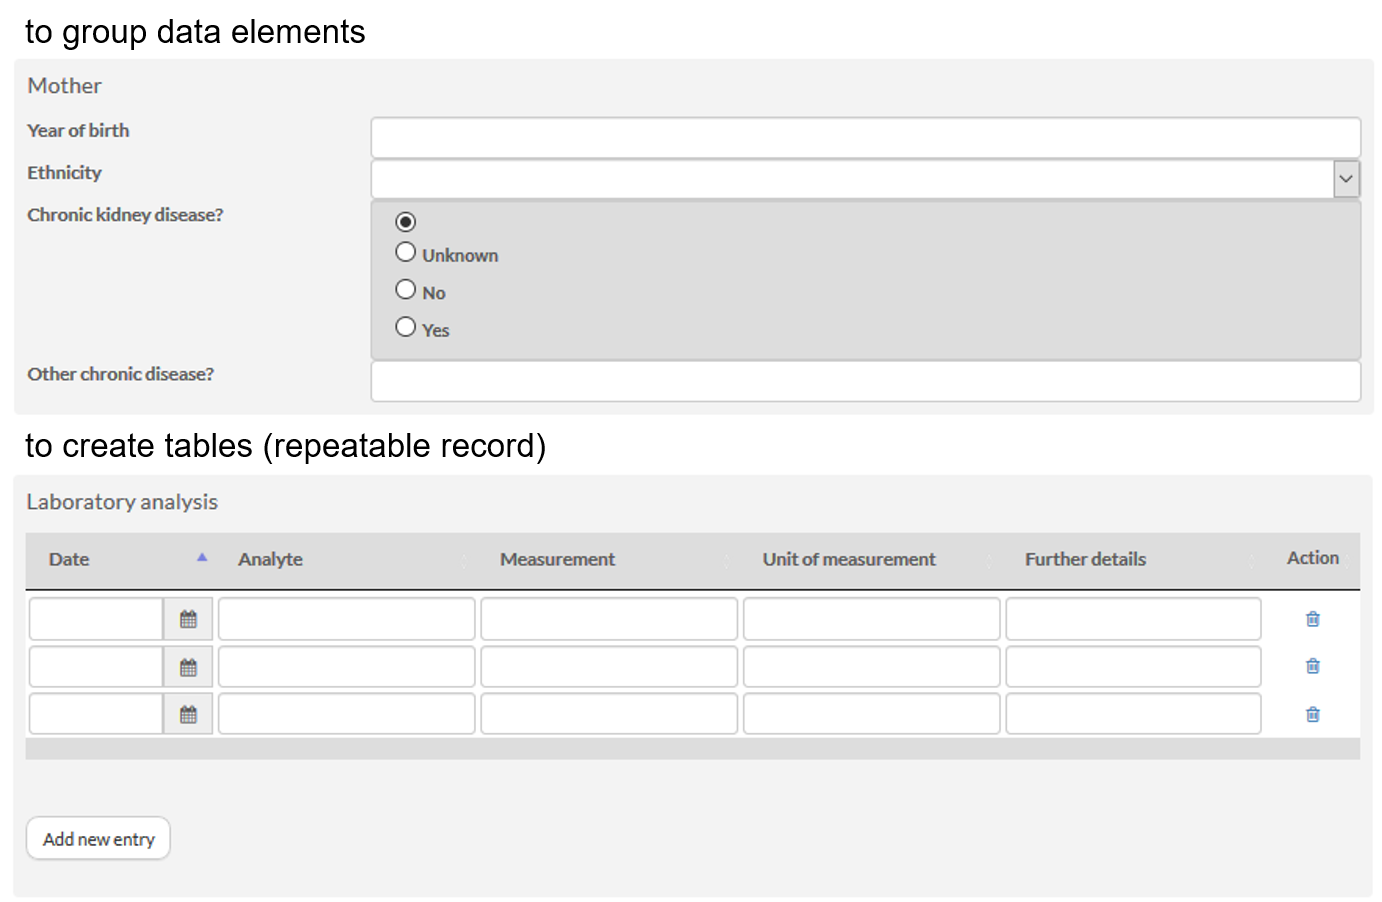
Task: Click second row Date input
Action: (x=96, y=667)
